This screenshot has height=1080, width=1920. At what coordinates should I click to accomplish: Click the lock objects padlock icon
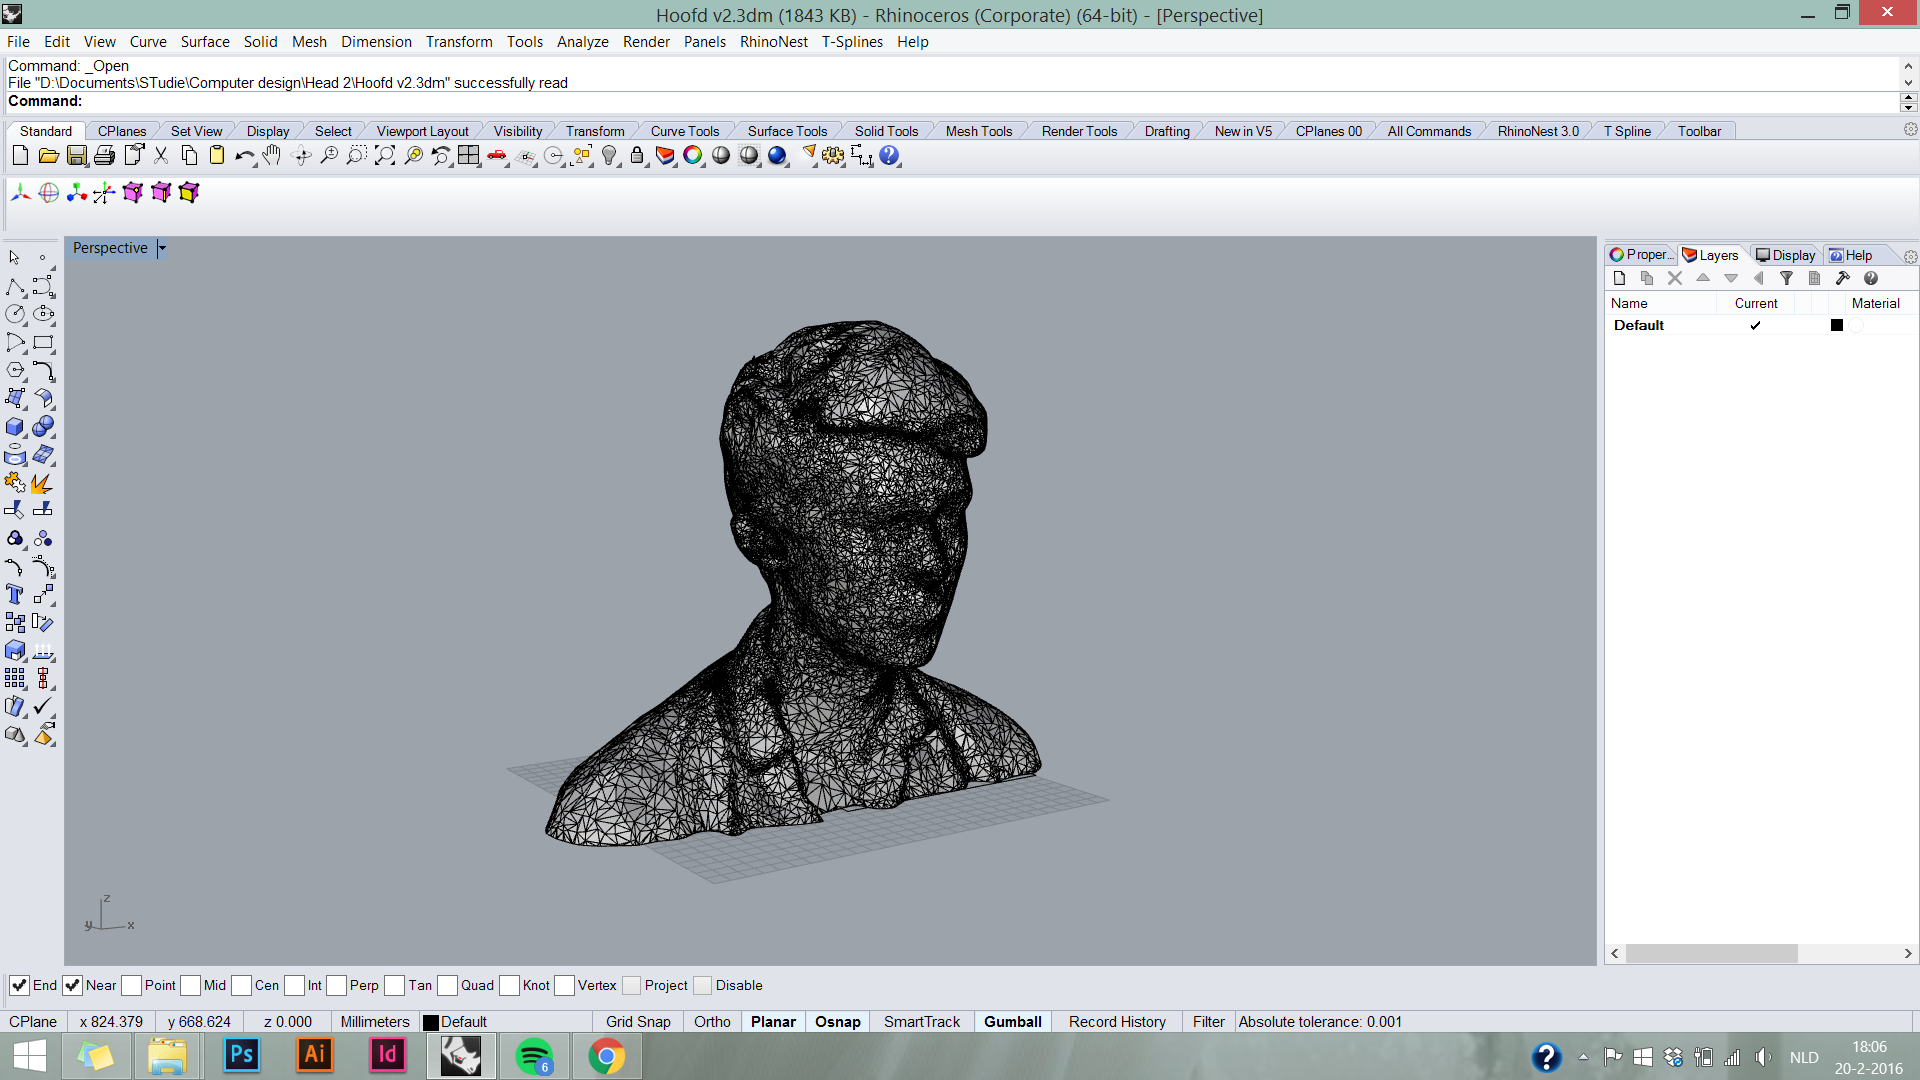pyautogui.click(x=637, y=156)
